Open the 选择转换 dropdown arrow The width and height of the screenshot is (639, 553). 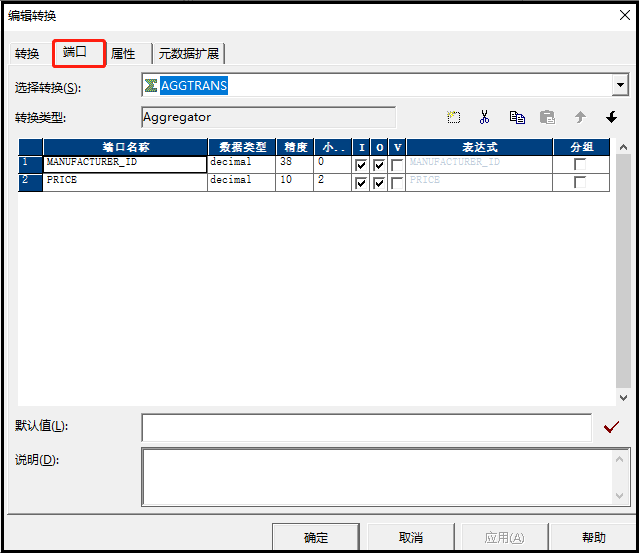click(x=620, y=85)
